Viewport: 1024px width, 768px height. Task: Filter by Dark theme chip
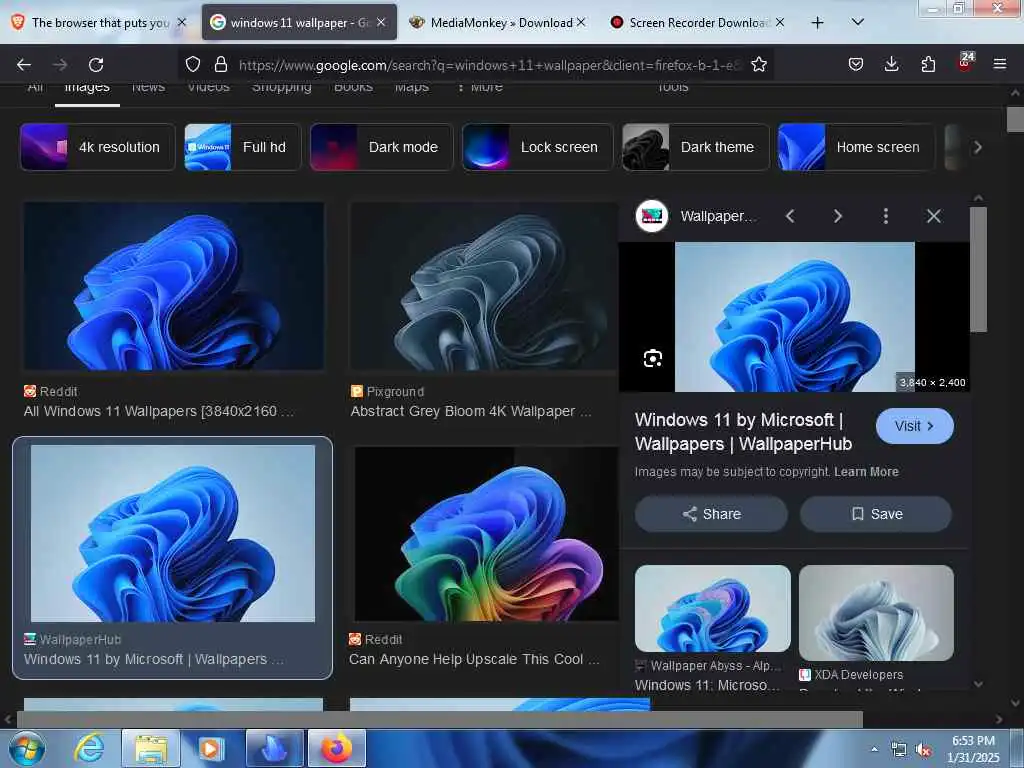tap(696, 147)
